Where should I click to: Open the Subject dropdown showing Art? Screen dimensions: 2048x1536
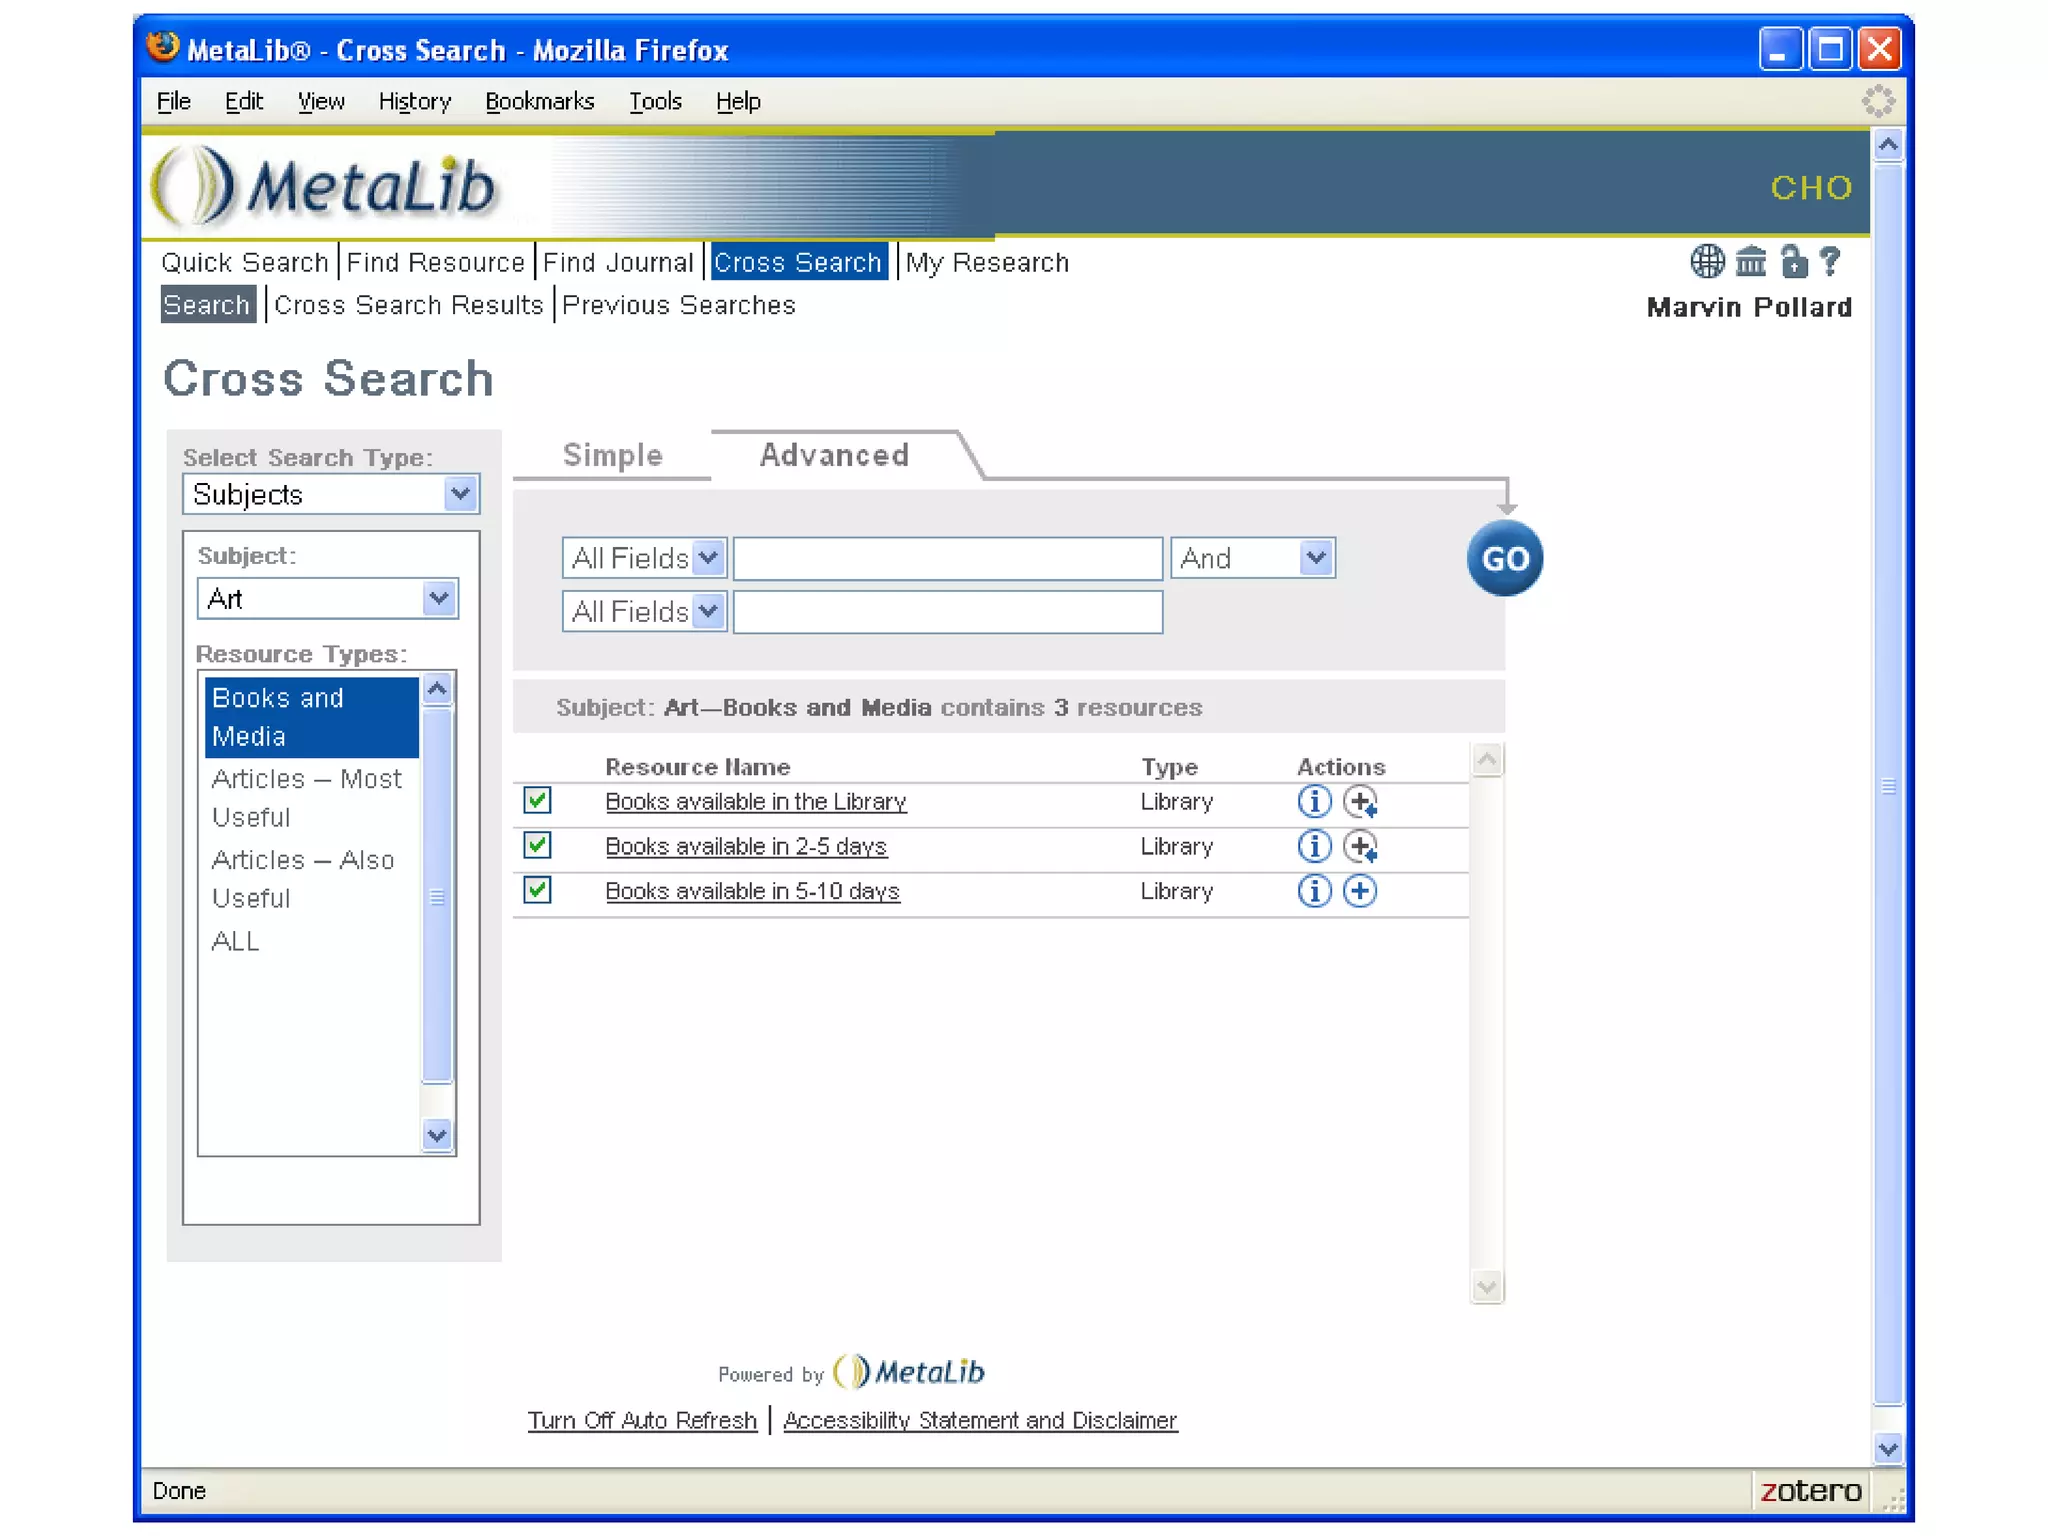(x=328, y=598)
